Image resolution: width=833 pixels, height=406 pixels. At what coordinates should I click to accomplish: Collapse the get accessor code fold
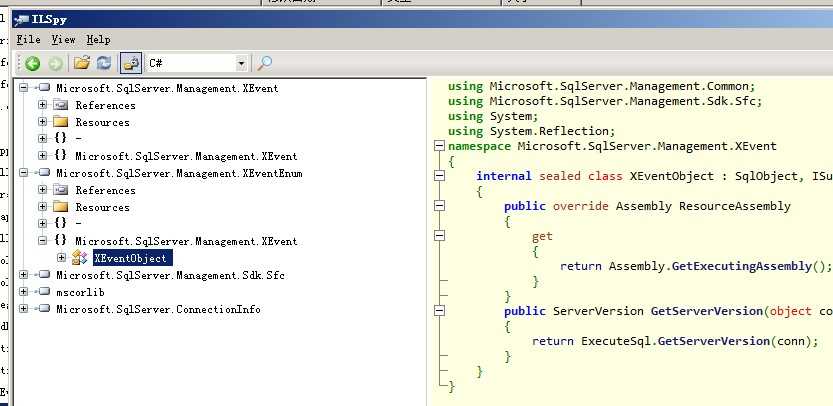click(x=439, y=235)
